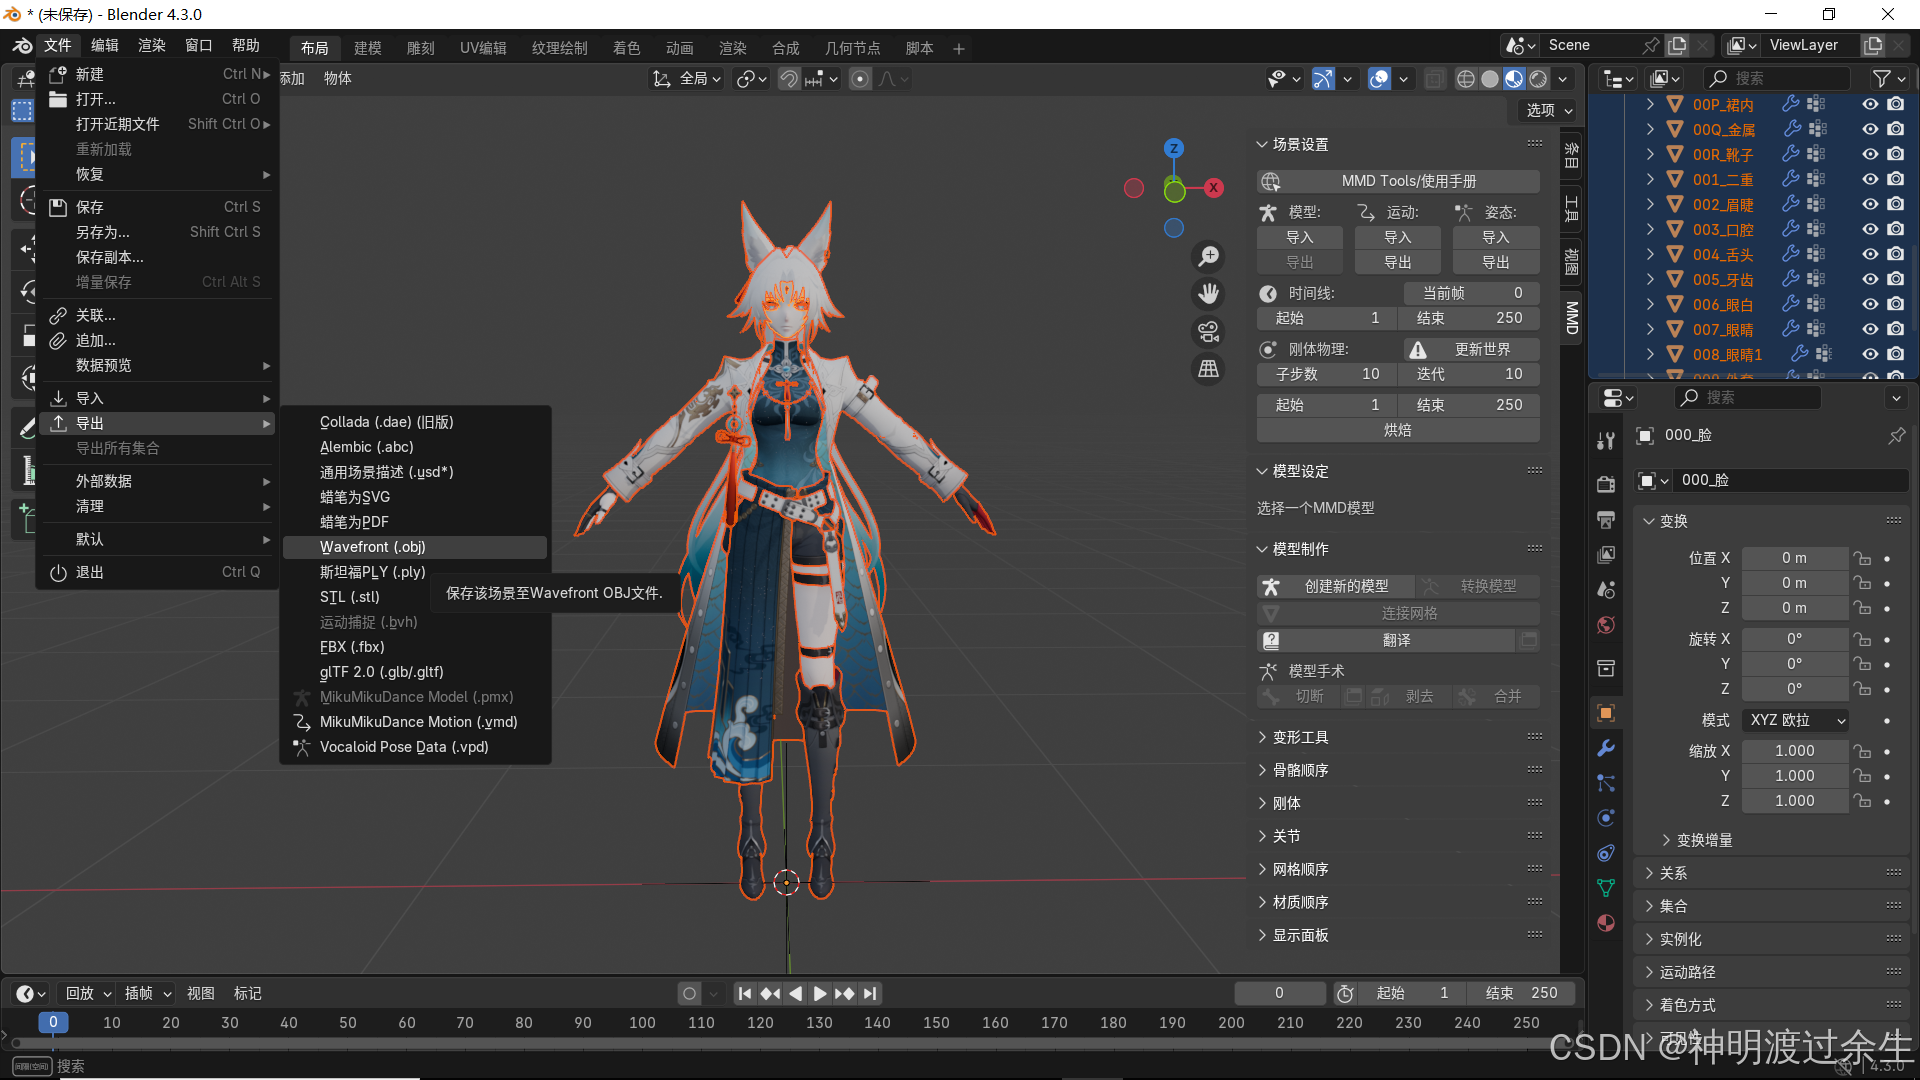Choose Wavefront (.obj) export option

coord(373,547)
